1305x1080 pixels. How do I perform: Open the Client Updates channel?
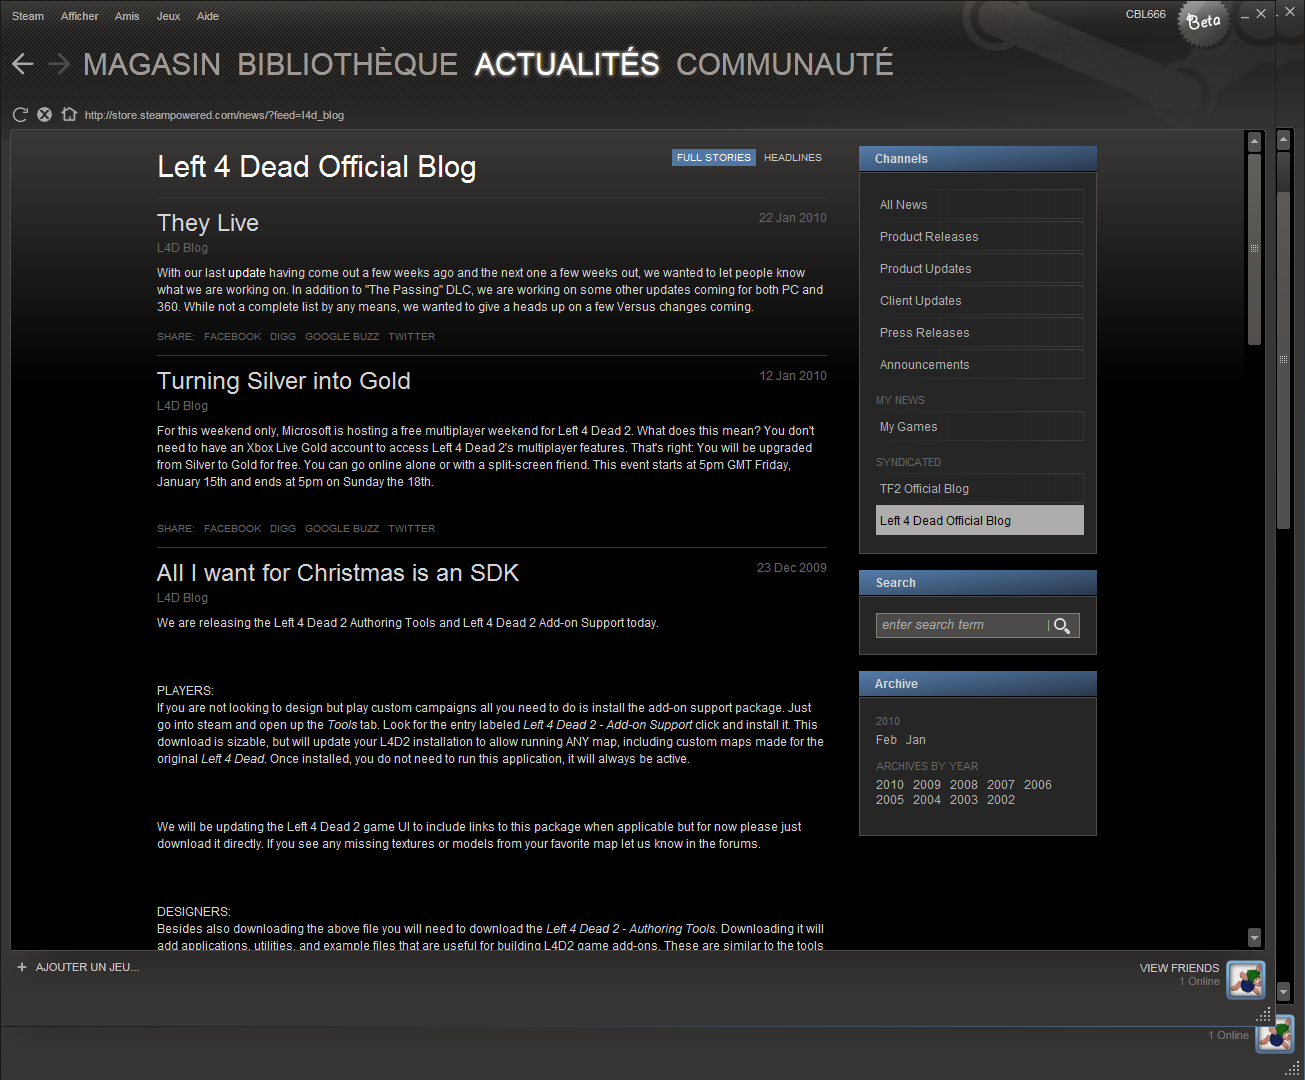980,300
